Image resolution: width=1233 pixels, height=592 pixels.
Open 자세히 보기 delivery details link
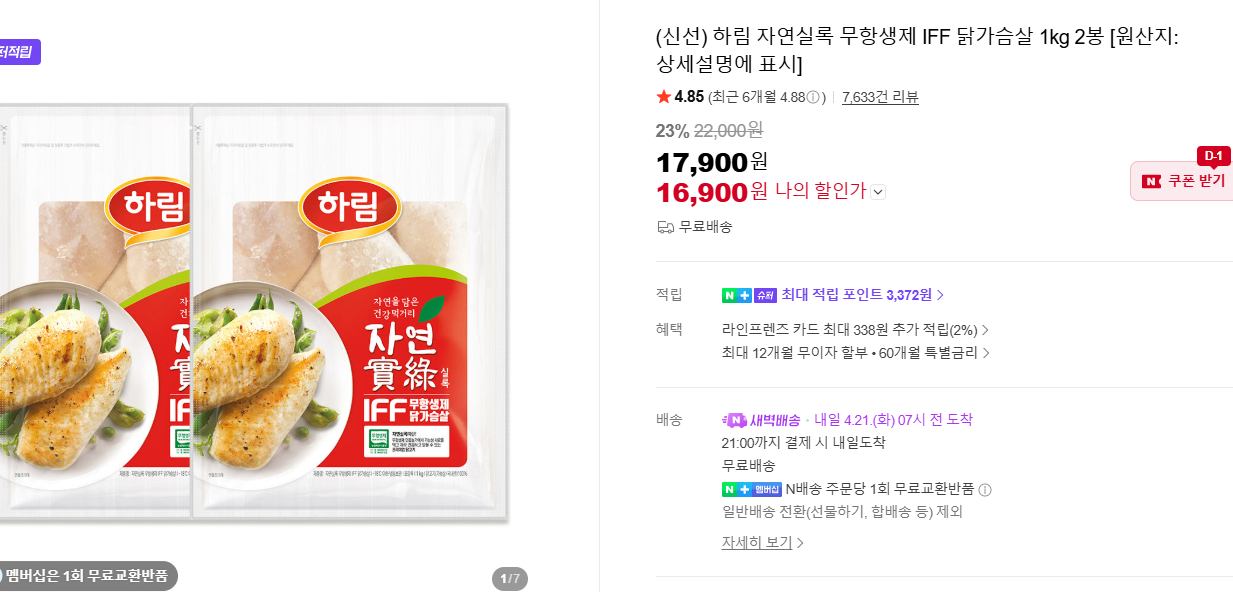tap(762, 542)
